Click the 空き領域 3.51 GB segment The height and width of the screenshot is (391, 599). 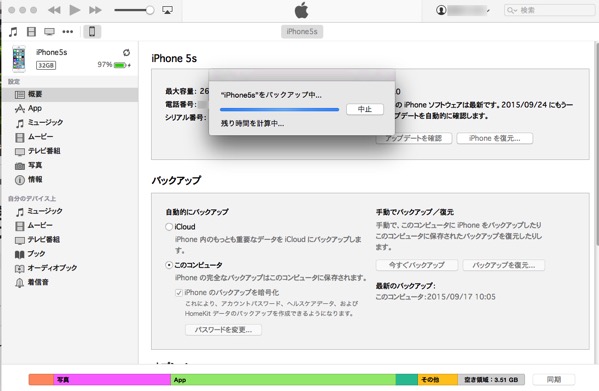[491, 380]
